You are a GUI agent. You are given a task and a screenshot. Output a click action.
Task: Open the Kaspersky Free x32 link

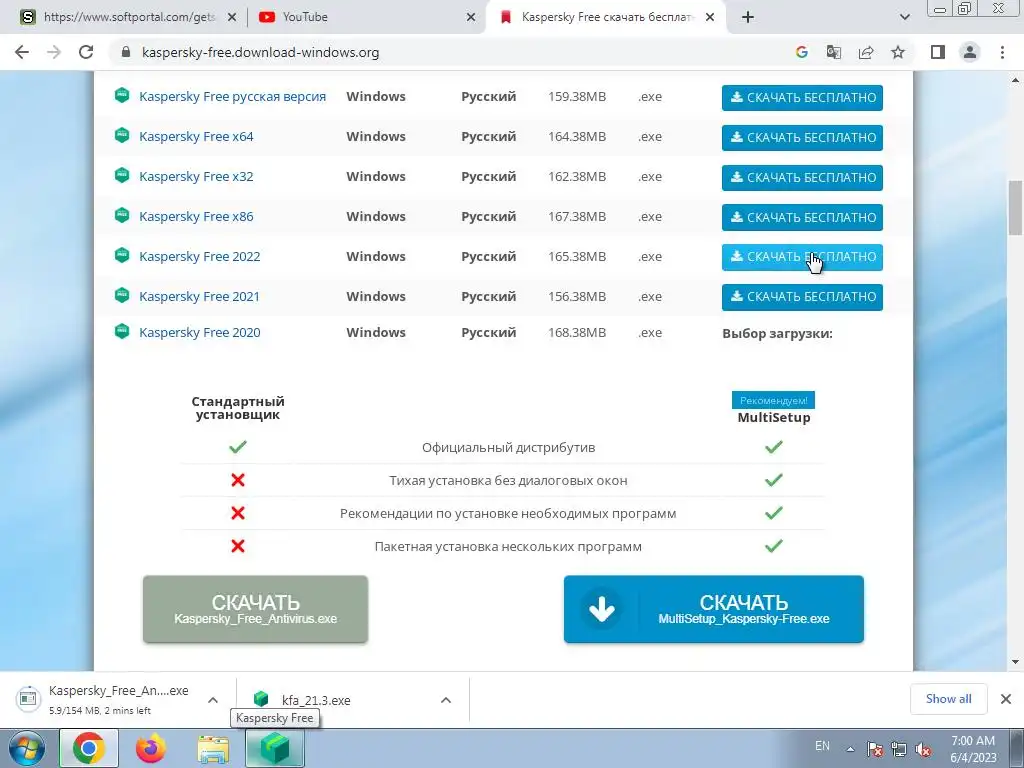point(196,176)
